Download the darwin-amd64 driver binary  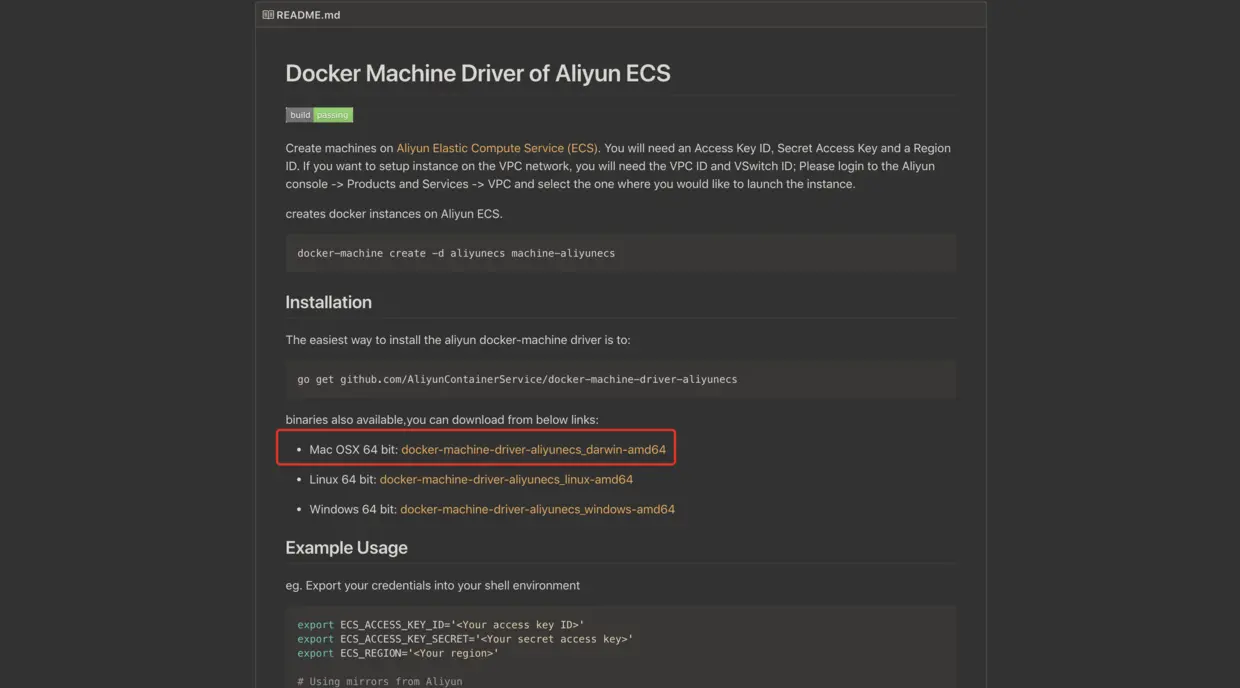[x=533, y=450]
